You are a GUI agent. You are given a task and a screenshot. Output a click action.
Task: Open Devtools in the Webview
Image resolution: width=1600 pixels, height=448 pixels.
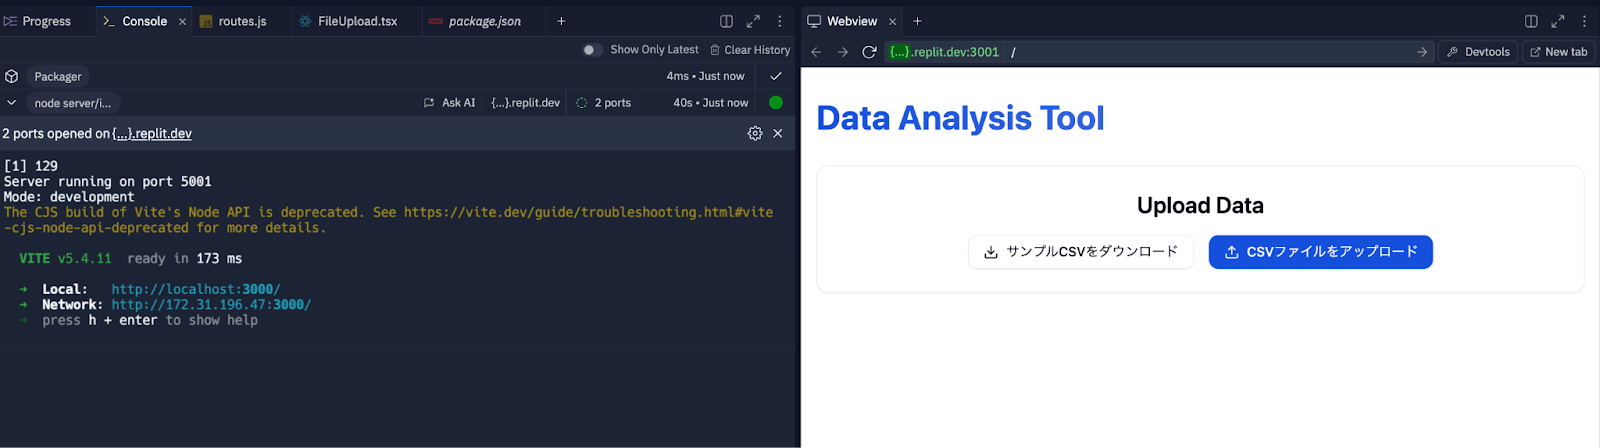pos(1478,52)
